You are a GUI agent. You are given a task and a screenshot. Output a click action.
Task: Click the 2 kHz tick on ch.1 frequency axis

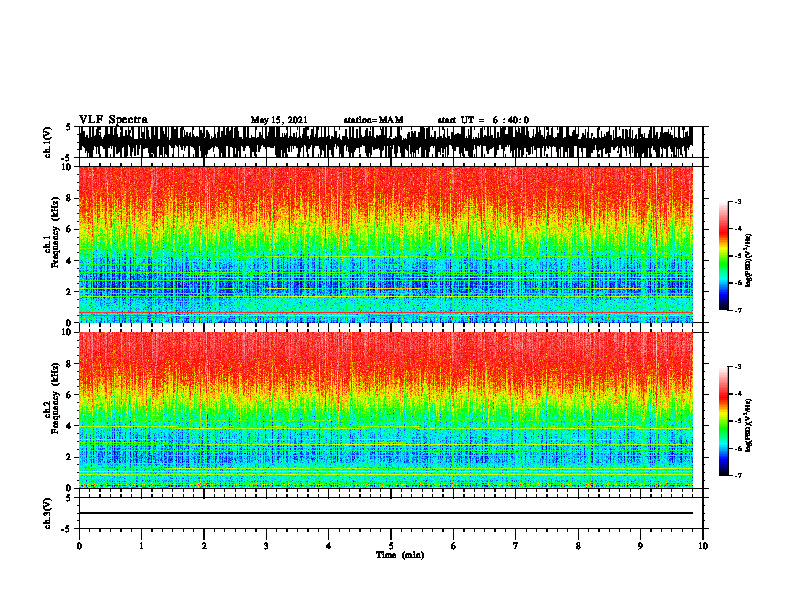click(70, 292)
